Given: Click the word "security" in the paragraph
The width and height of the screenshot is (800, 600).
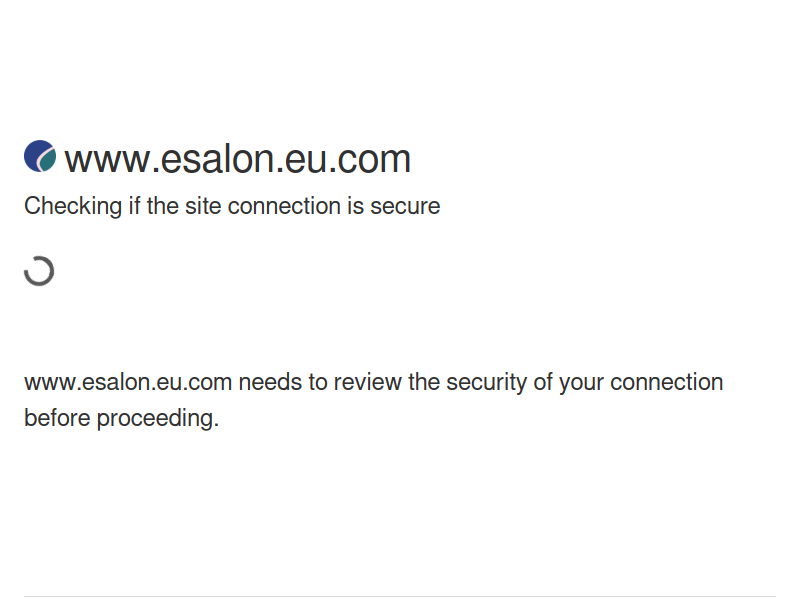Looking at the screenshot, I should pyautogui.click(x=488, y=383).
